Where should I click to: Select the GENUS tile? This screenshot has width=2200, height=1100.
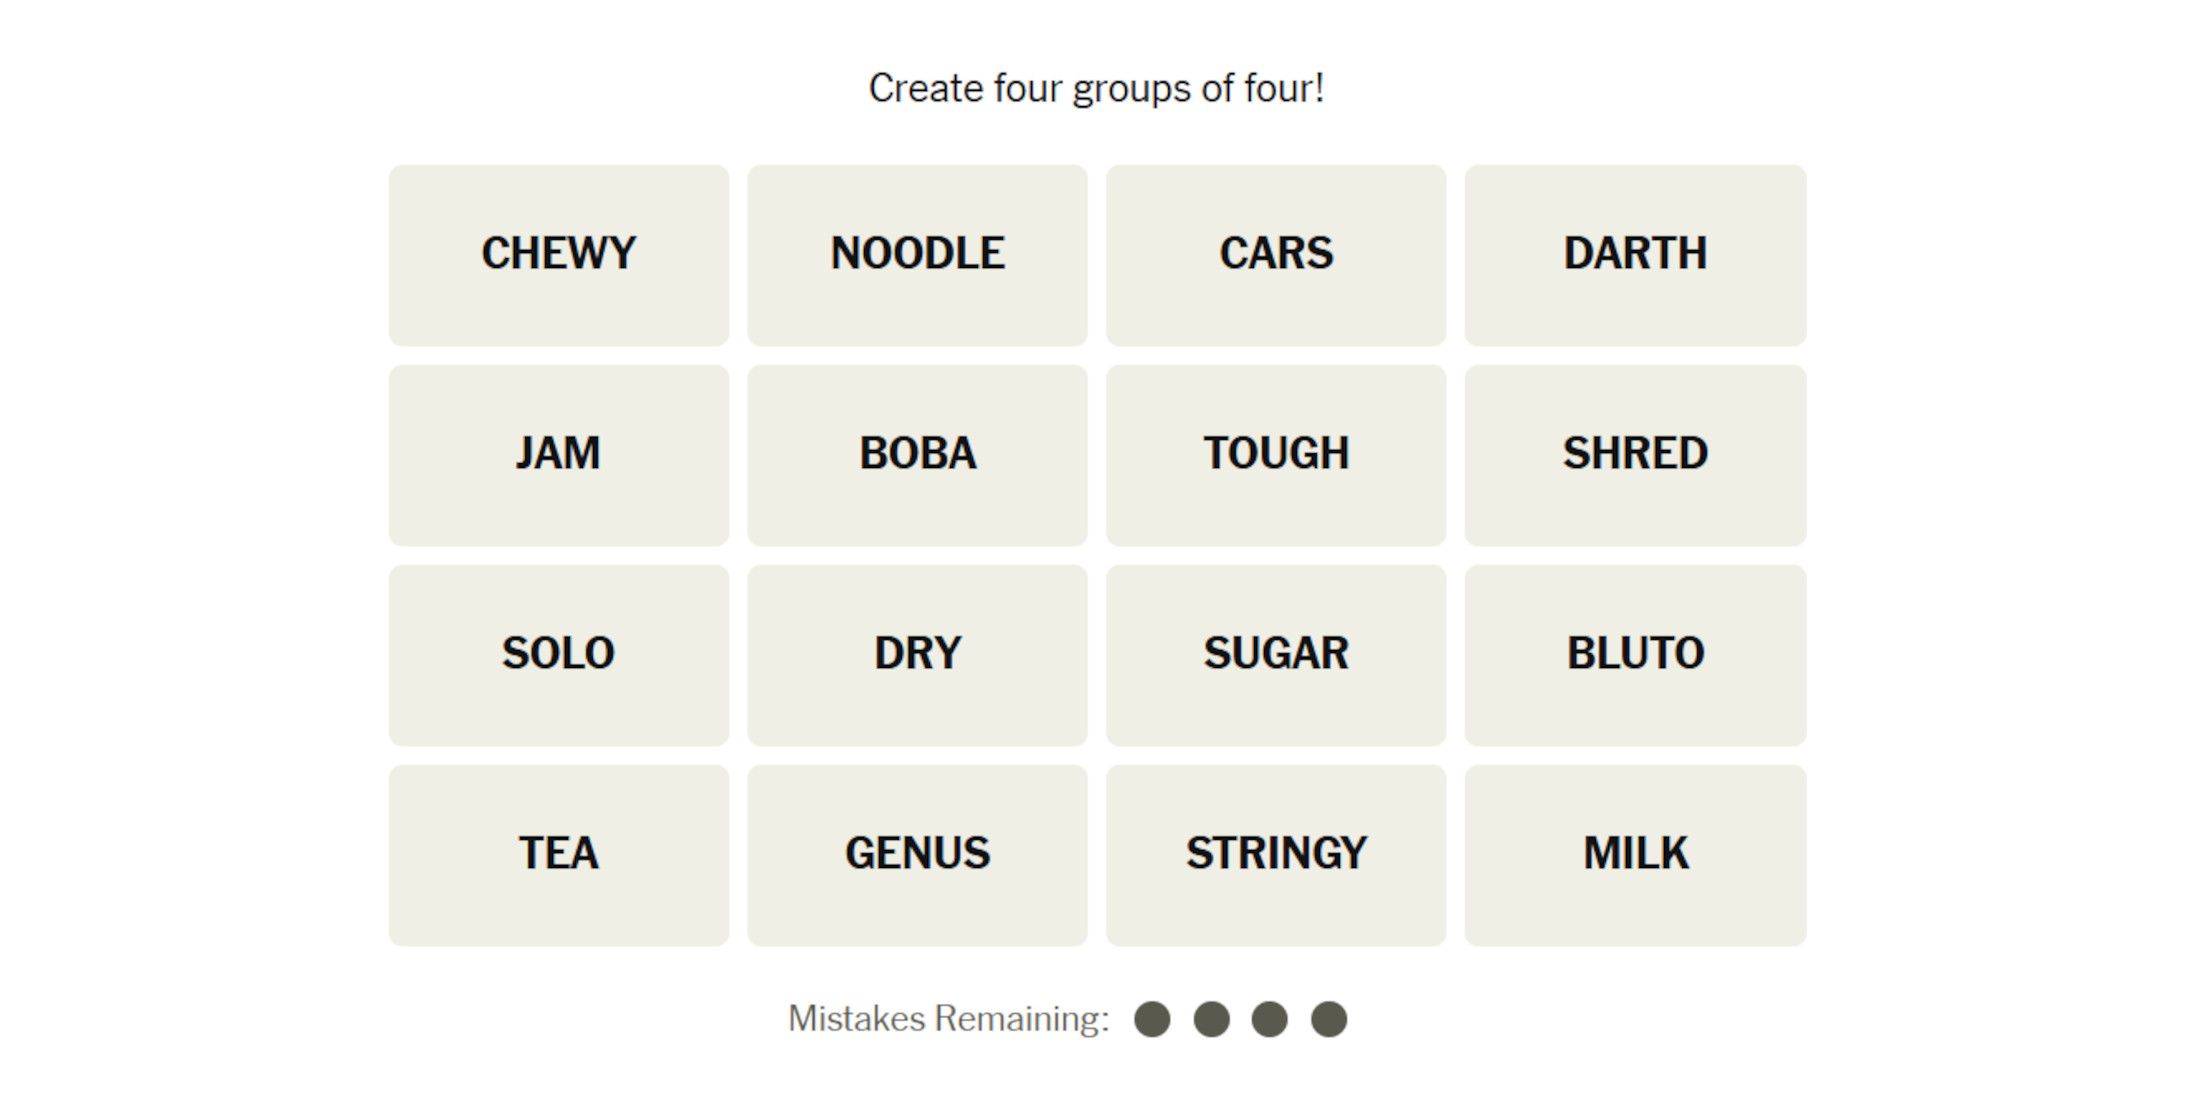coord(917,855)
